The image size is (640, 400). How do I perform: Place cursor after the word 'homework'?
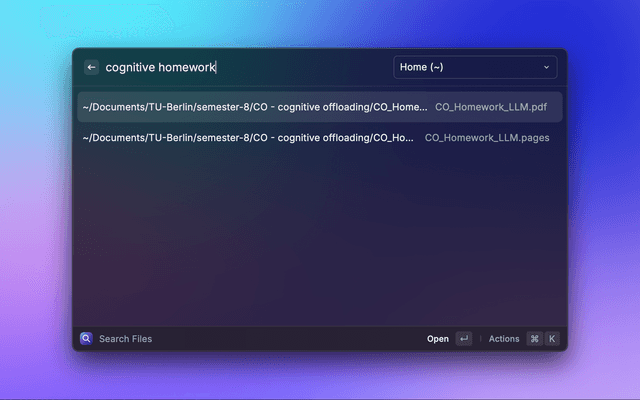pyautogui.click(x=217, y=68)
